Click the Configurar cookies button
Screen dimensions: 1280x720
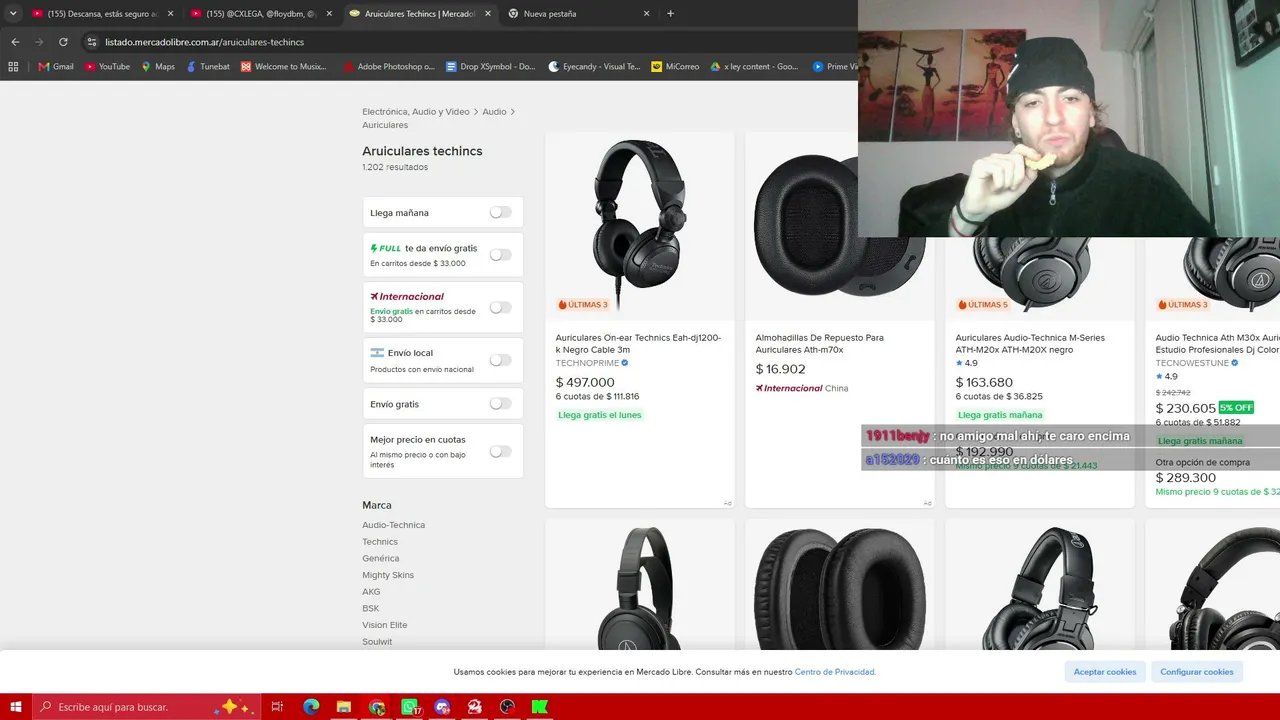(x=1197, y=672)
